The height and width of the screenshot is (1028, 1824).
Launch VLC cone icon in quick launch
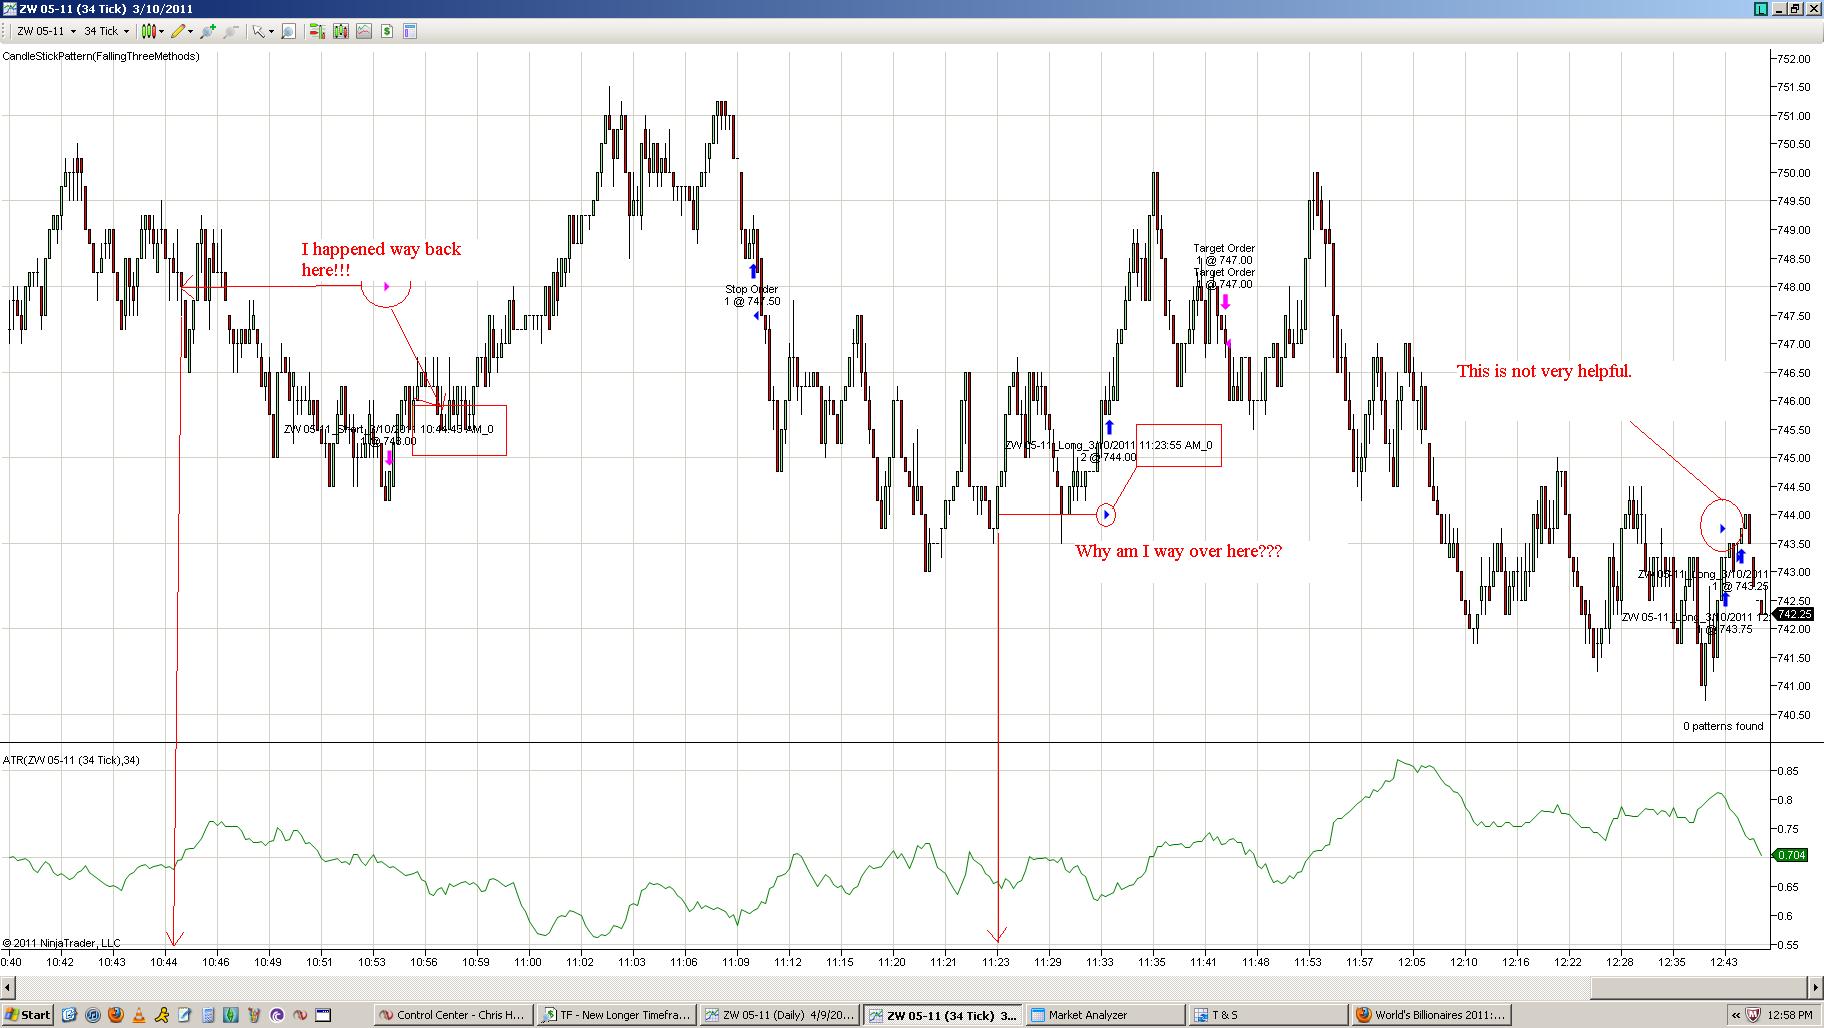pyautogui.click(x=139, y=1015)
